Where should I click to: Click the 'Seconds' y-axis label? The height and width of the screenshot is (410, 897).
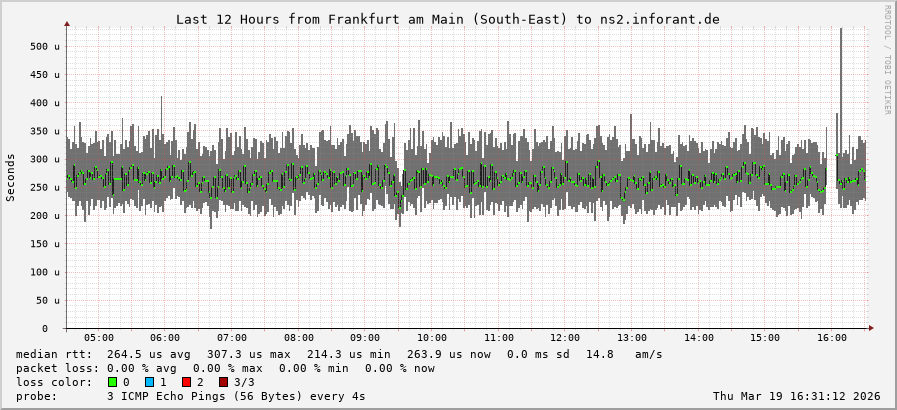pyautogui.click(x=11, y=178)
